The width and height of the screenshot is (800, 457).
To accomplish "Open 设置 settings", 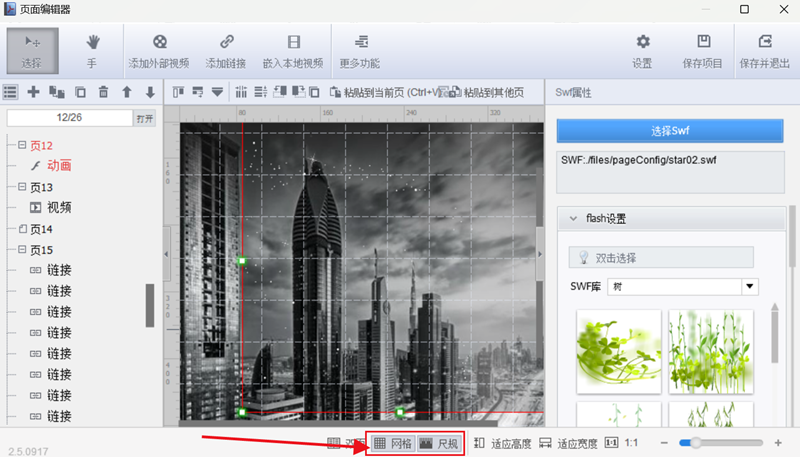I will point(642,51).
